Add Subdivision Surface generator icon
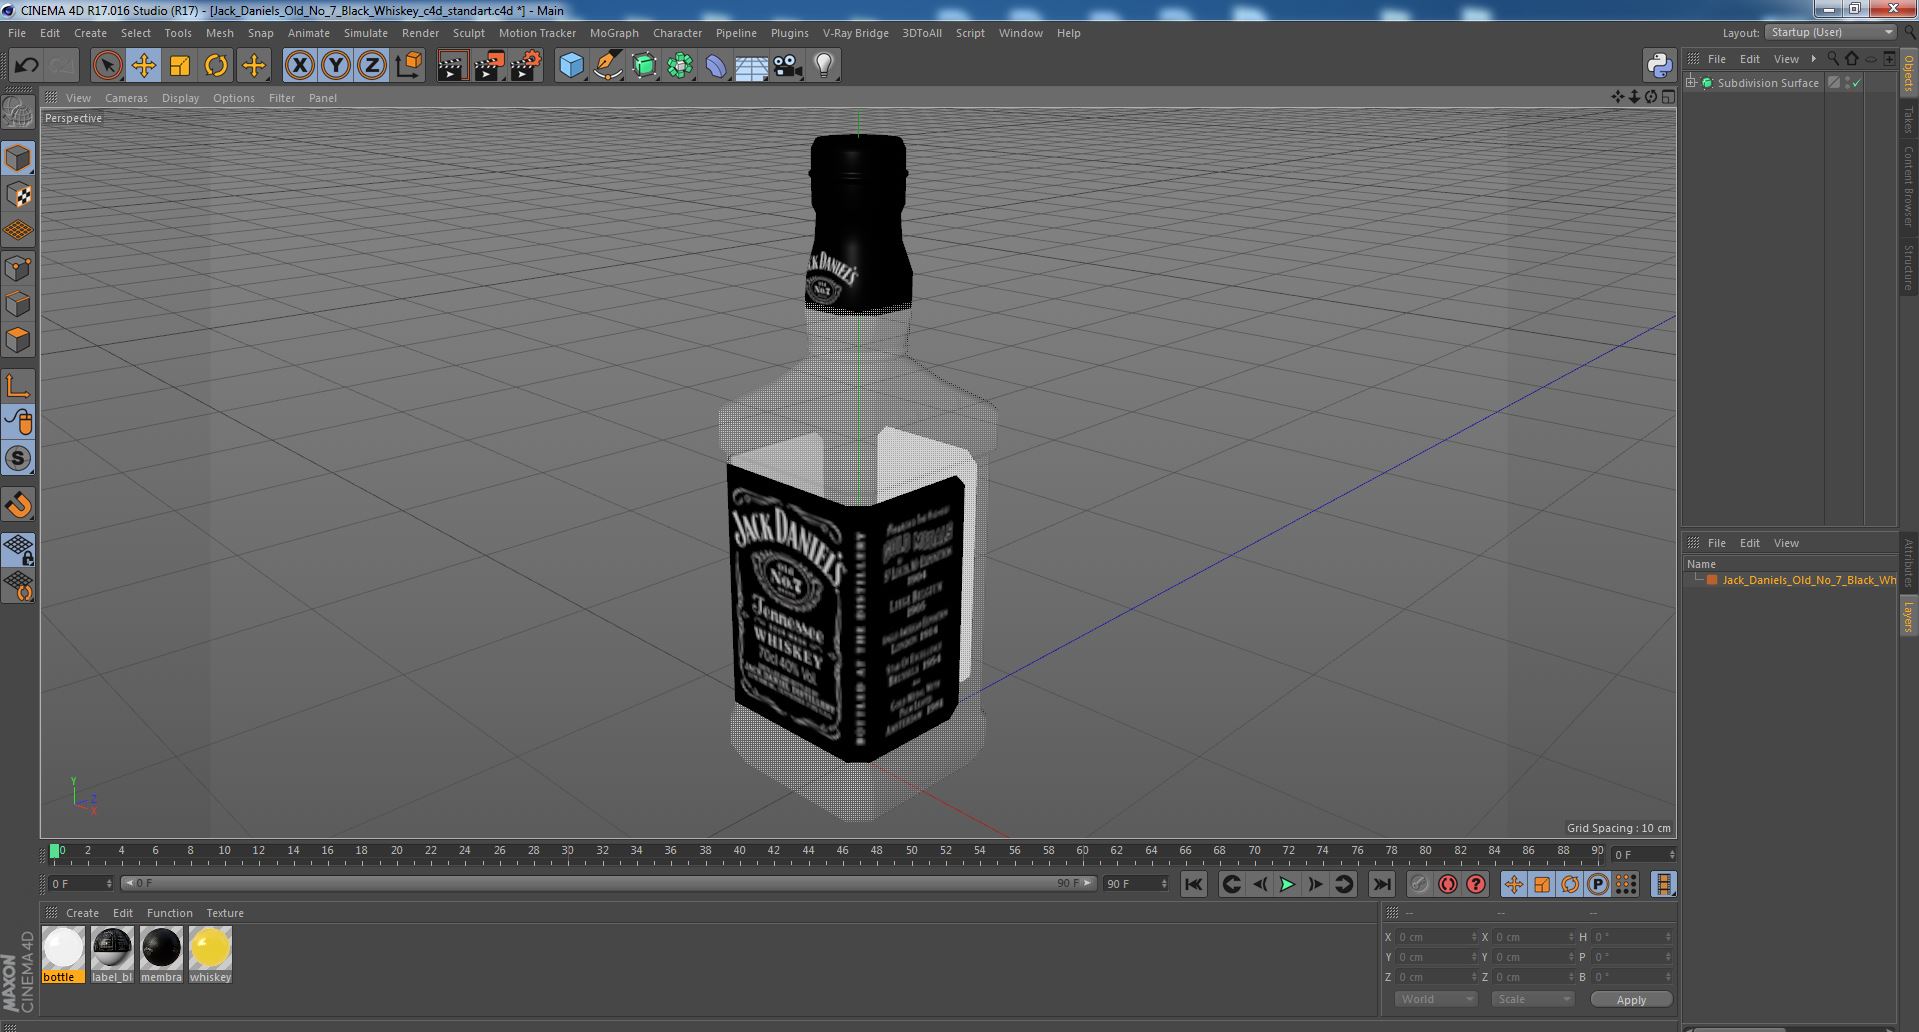The width and height of the screenshot is (1919, 1032). pyautogui.click(x=644, y=66)
